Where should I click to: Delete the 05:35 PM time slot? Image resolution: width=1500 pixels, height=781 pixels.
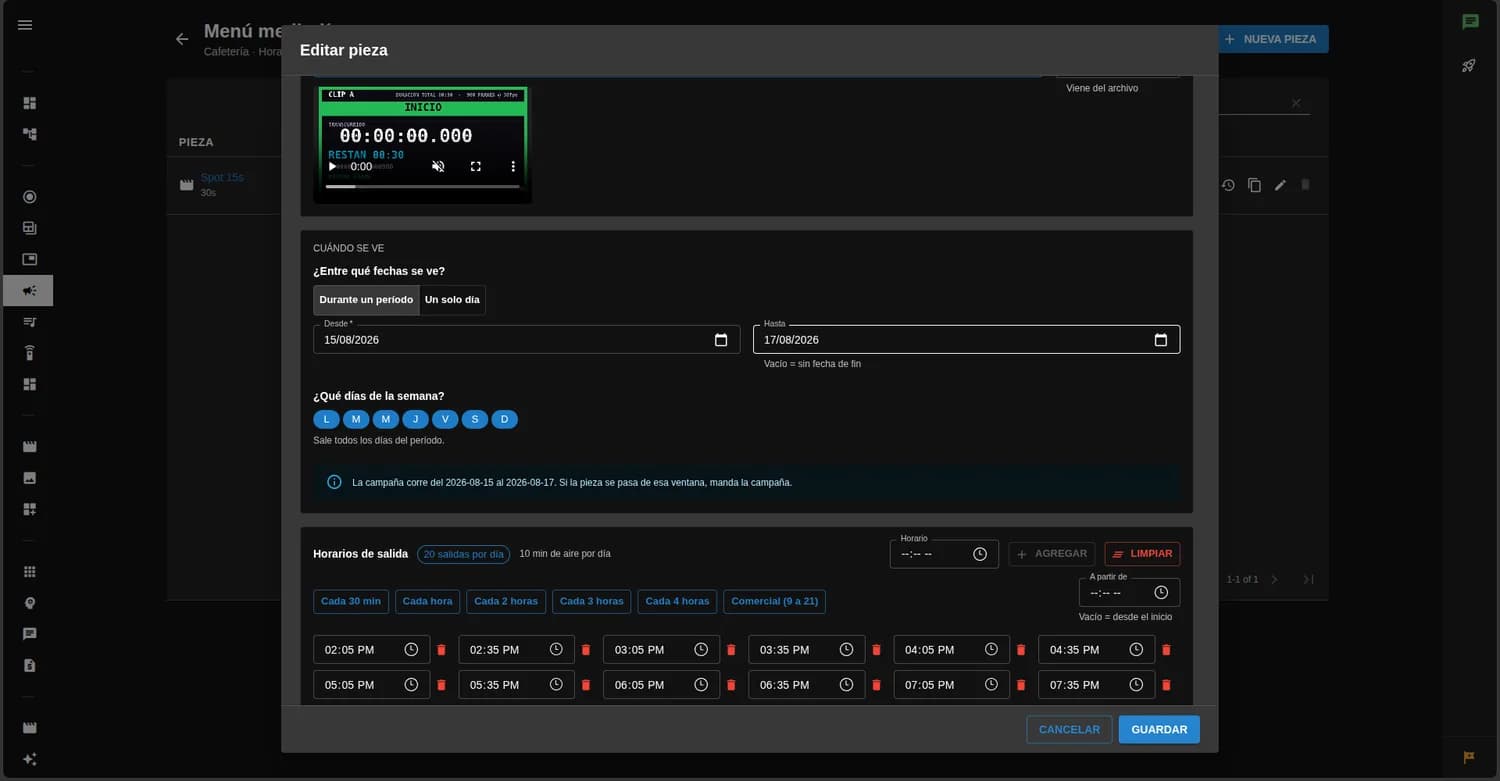coord(586,685)
